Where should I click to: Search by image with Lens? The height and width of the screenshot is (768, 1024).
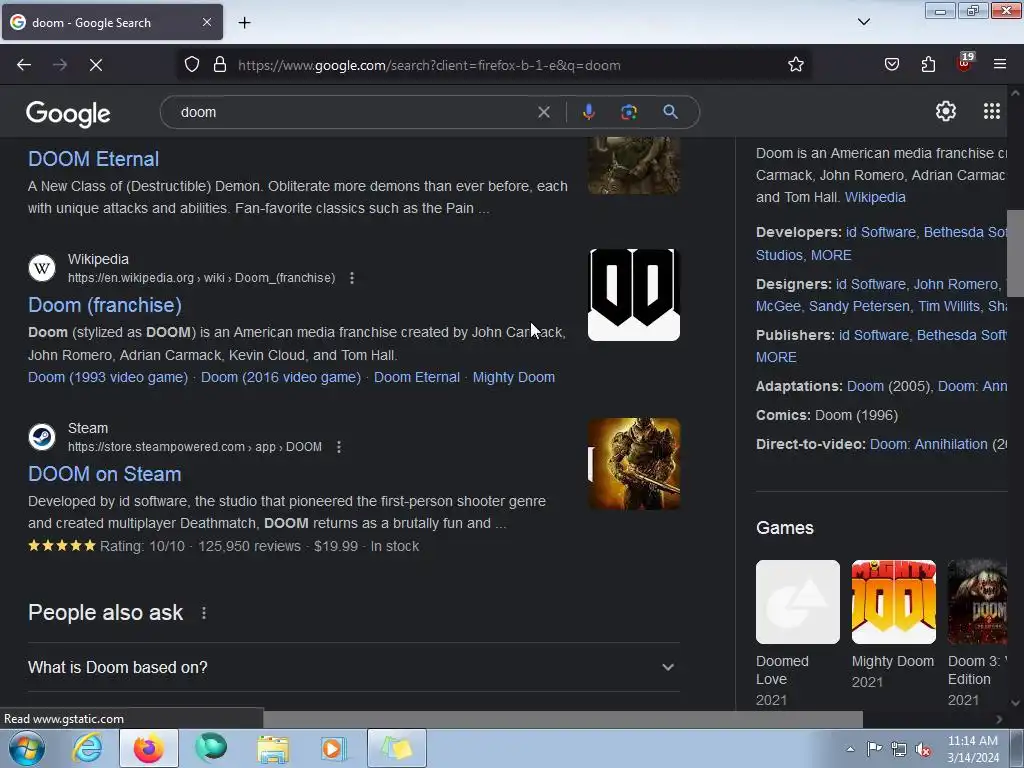(x=628, y=112)
